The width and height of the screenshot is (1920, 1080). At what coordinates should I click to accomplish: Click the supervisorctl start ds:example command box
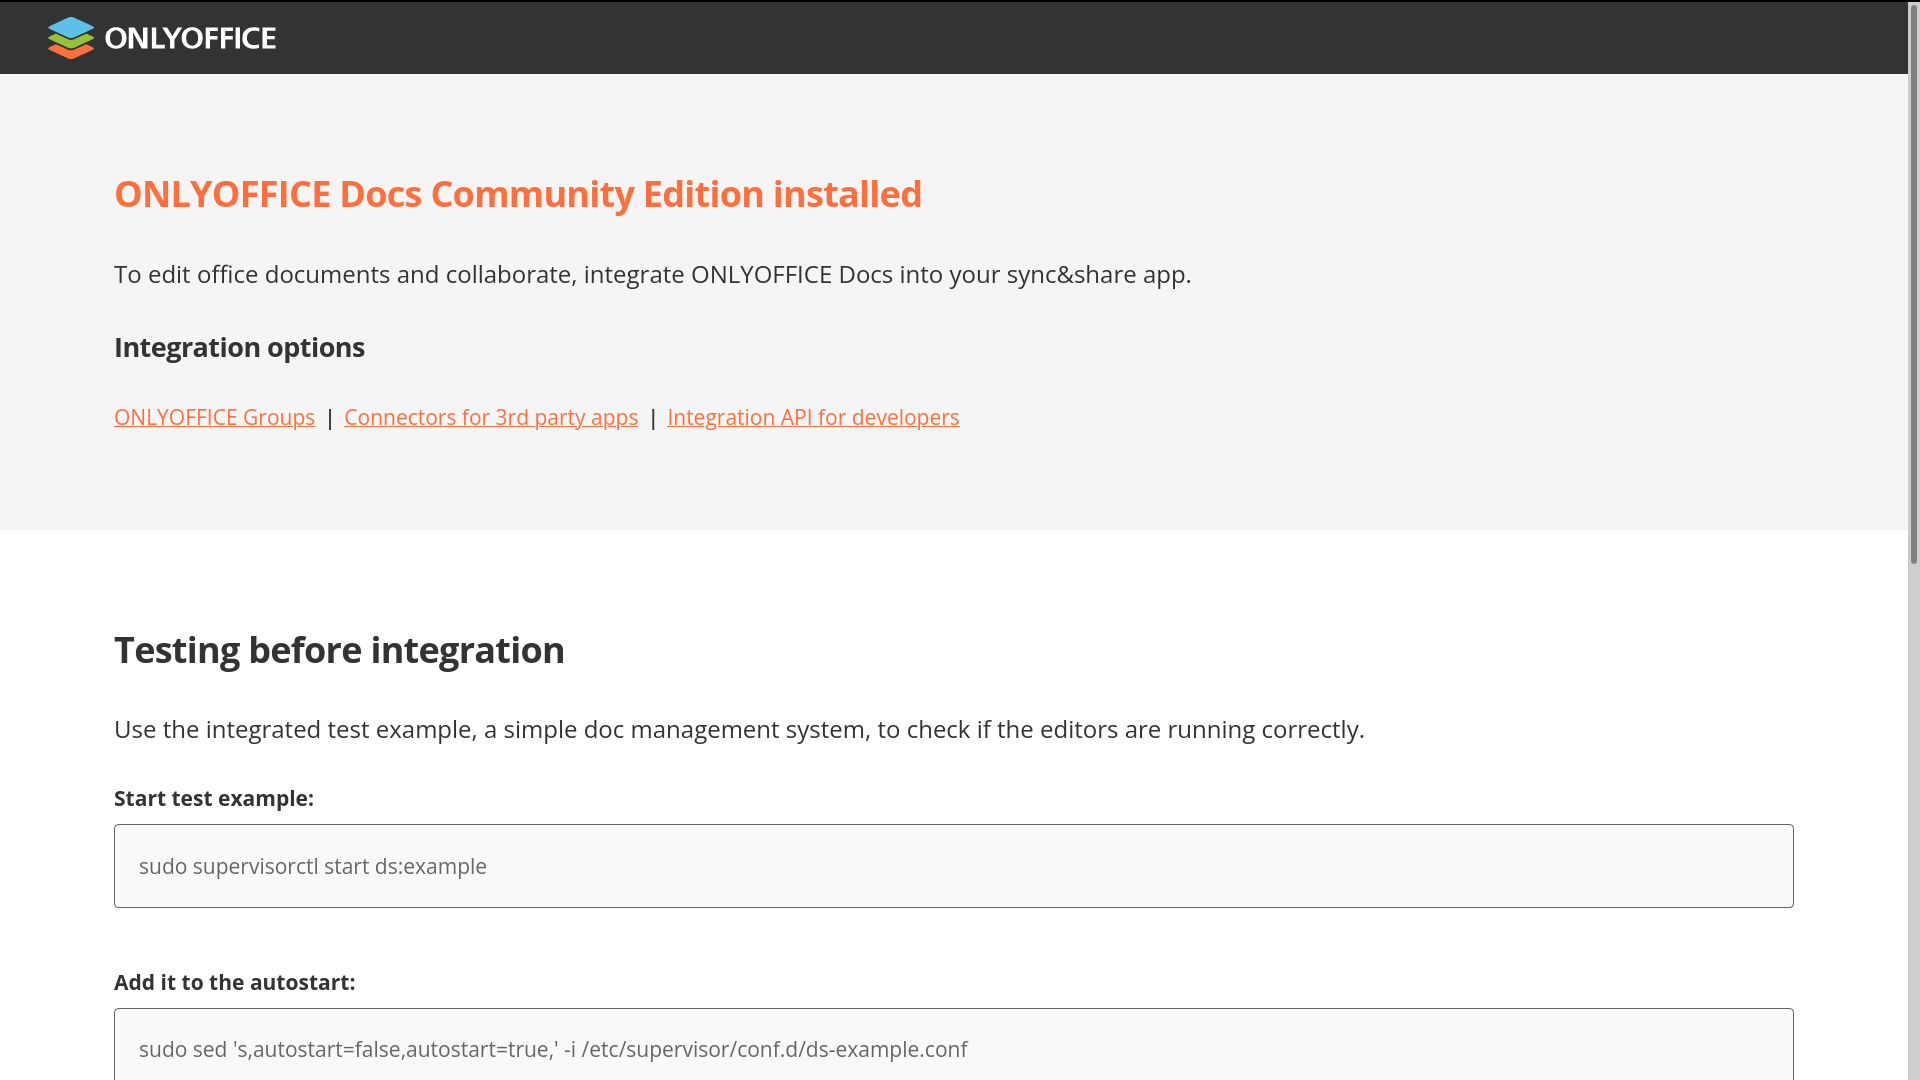click(953, 866)
